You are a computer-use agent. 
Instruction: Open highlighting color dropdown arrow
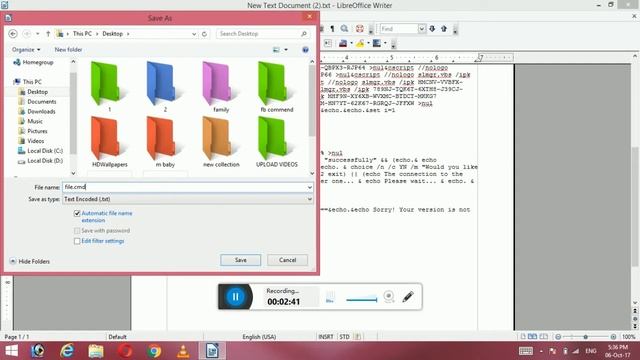[x=368, y=43]
